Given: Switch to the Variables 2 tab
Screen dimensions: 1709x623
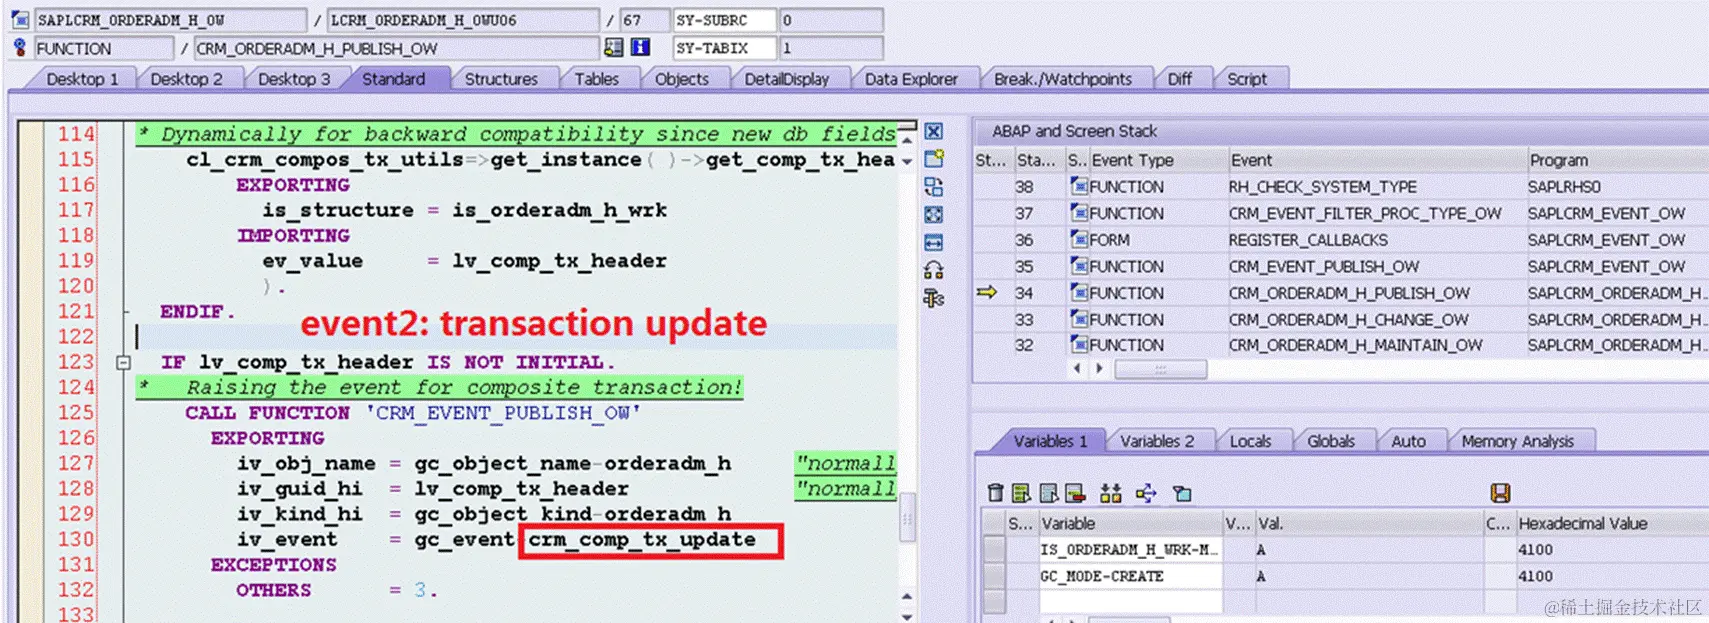Looking at the screenshot, I should point(1156,441).
